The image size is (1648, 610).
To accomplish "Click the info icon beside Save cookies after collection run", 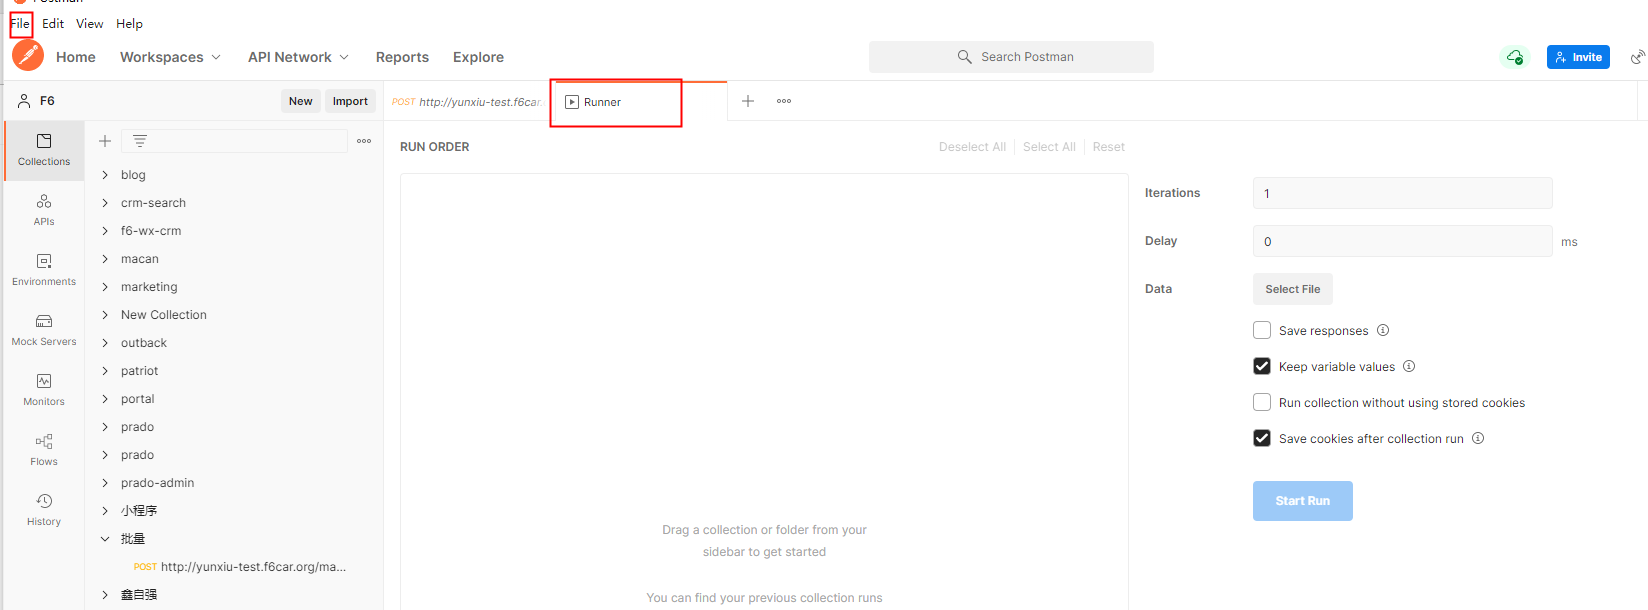I will 1478,438.
